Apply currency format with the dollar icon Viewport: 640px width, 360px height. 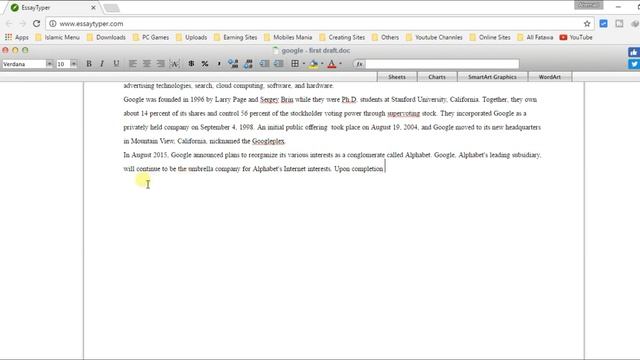click(191, 64)
